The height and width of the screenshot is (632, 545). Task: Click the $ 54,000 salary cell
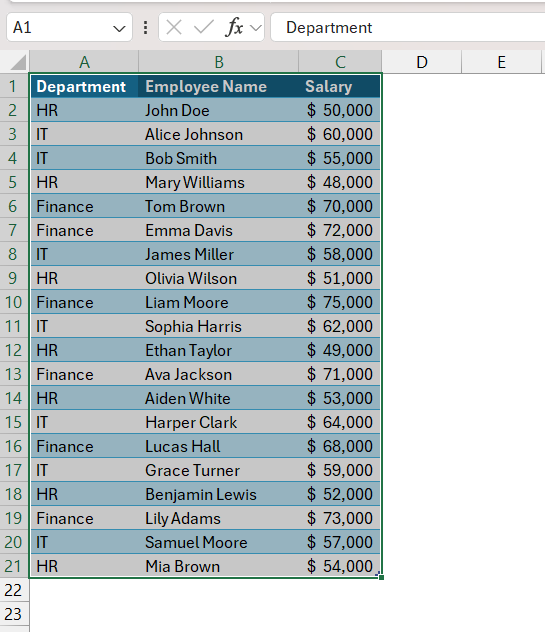[x=340, y=566]
